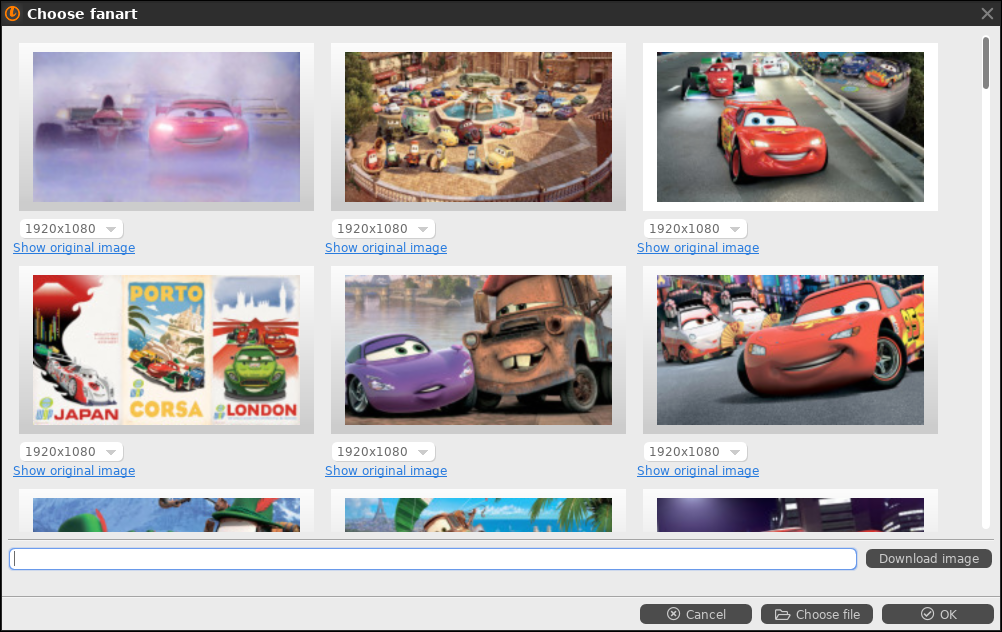
Task: Select the Japan Porto Corsa London poster thumbnail
Action: (x=166, y=350)
